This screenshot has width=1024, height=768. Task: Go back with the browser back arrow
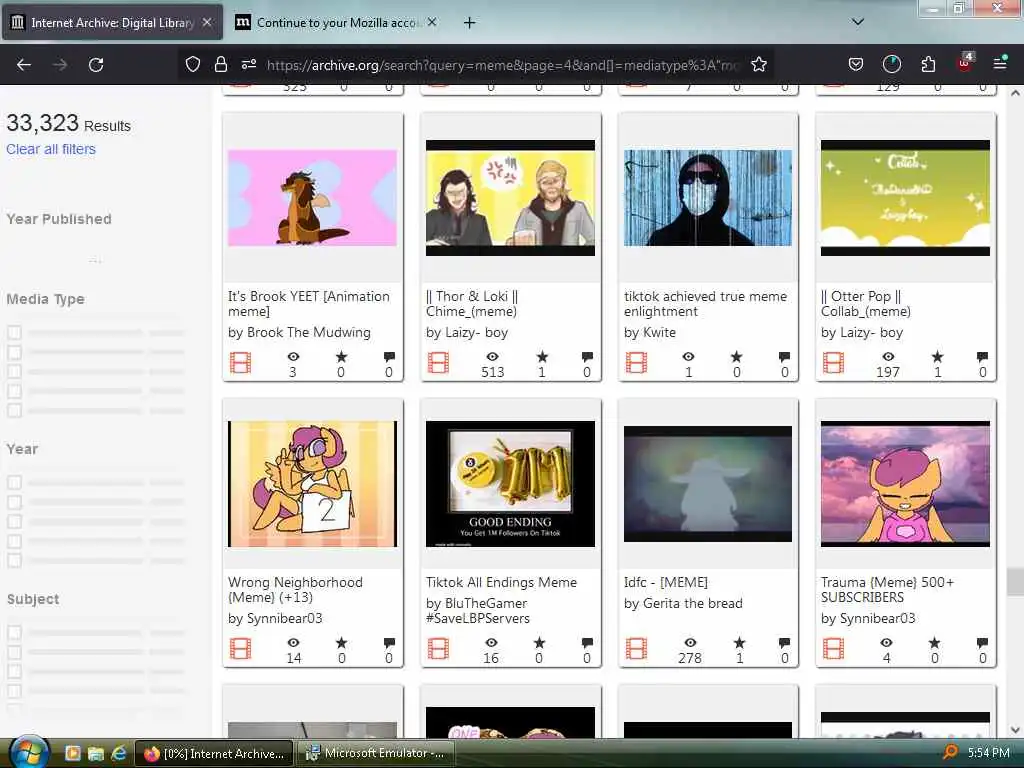(x=24, y=65)
